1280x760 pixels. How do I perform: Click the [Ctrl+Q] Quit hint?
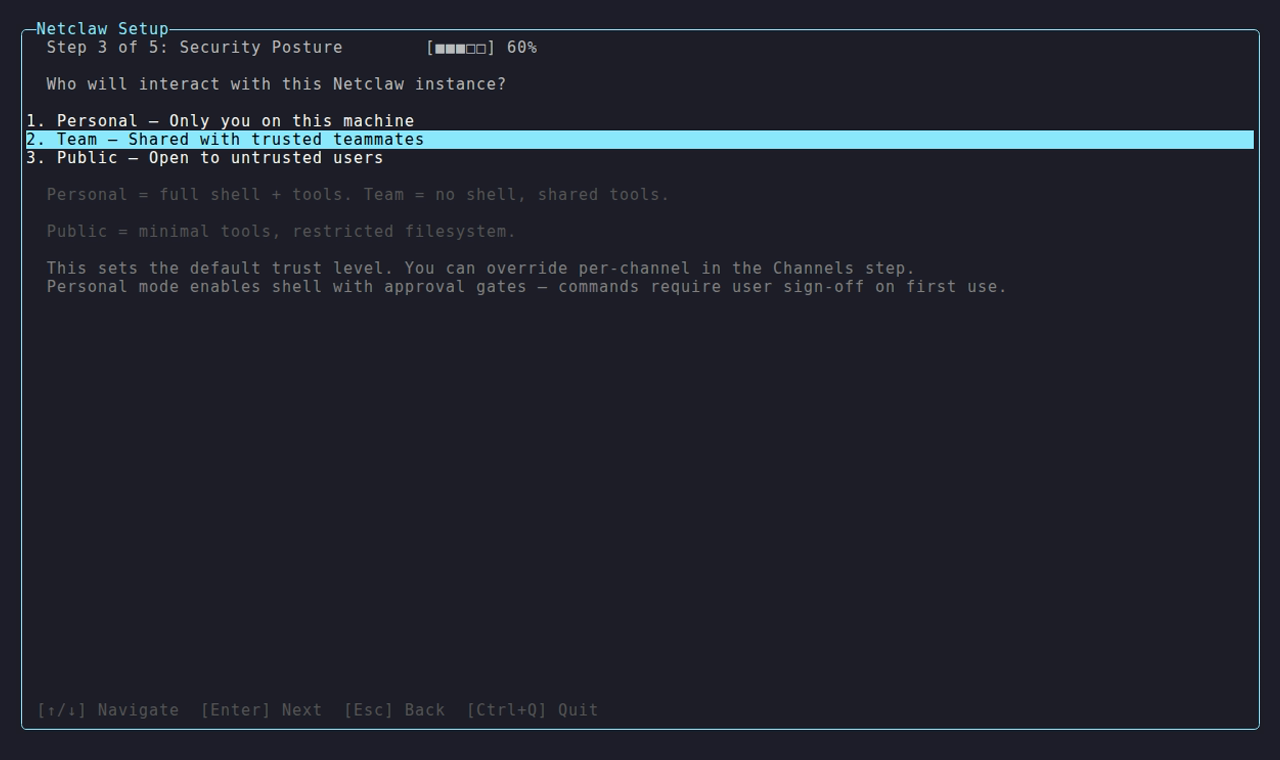(532, 710)
